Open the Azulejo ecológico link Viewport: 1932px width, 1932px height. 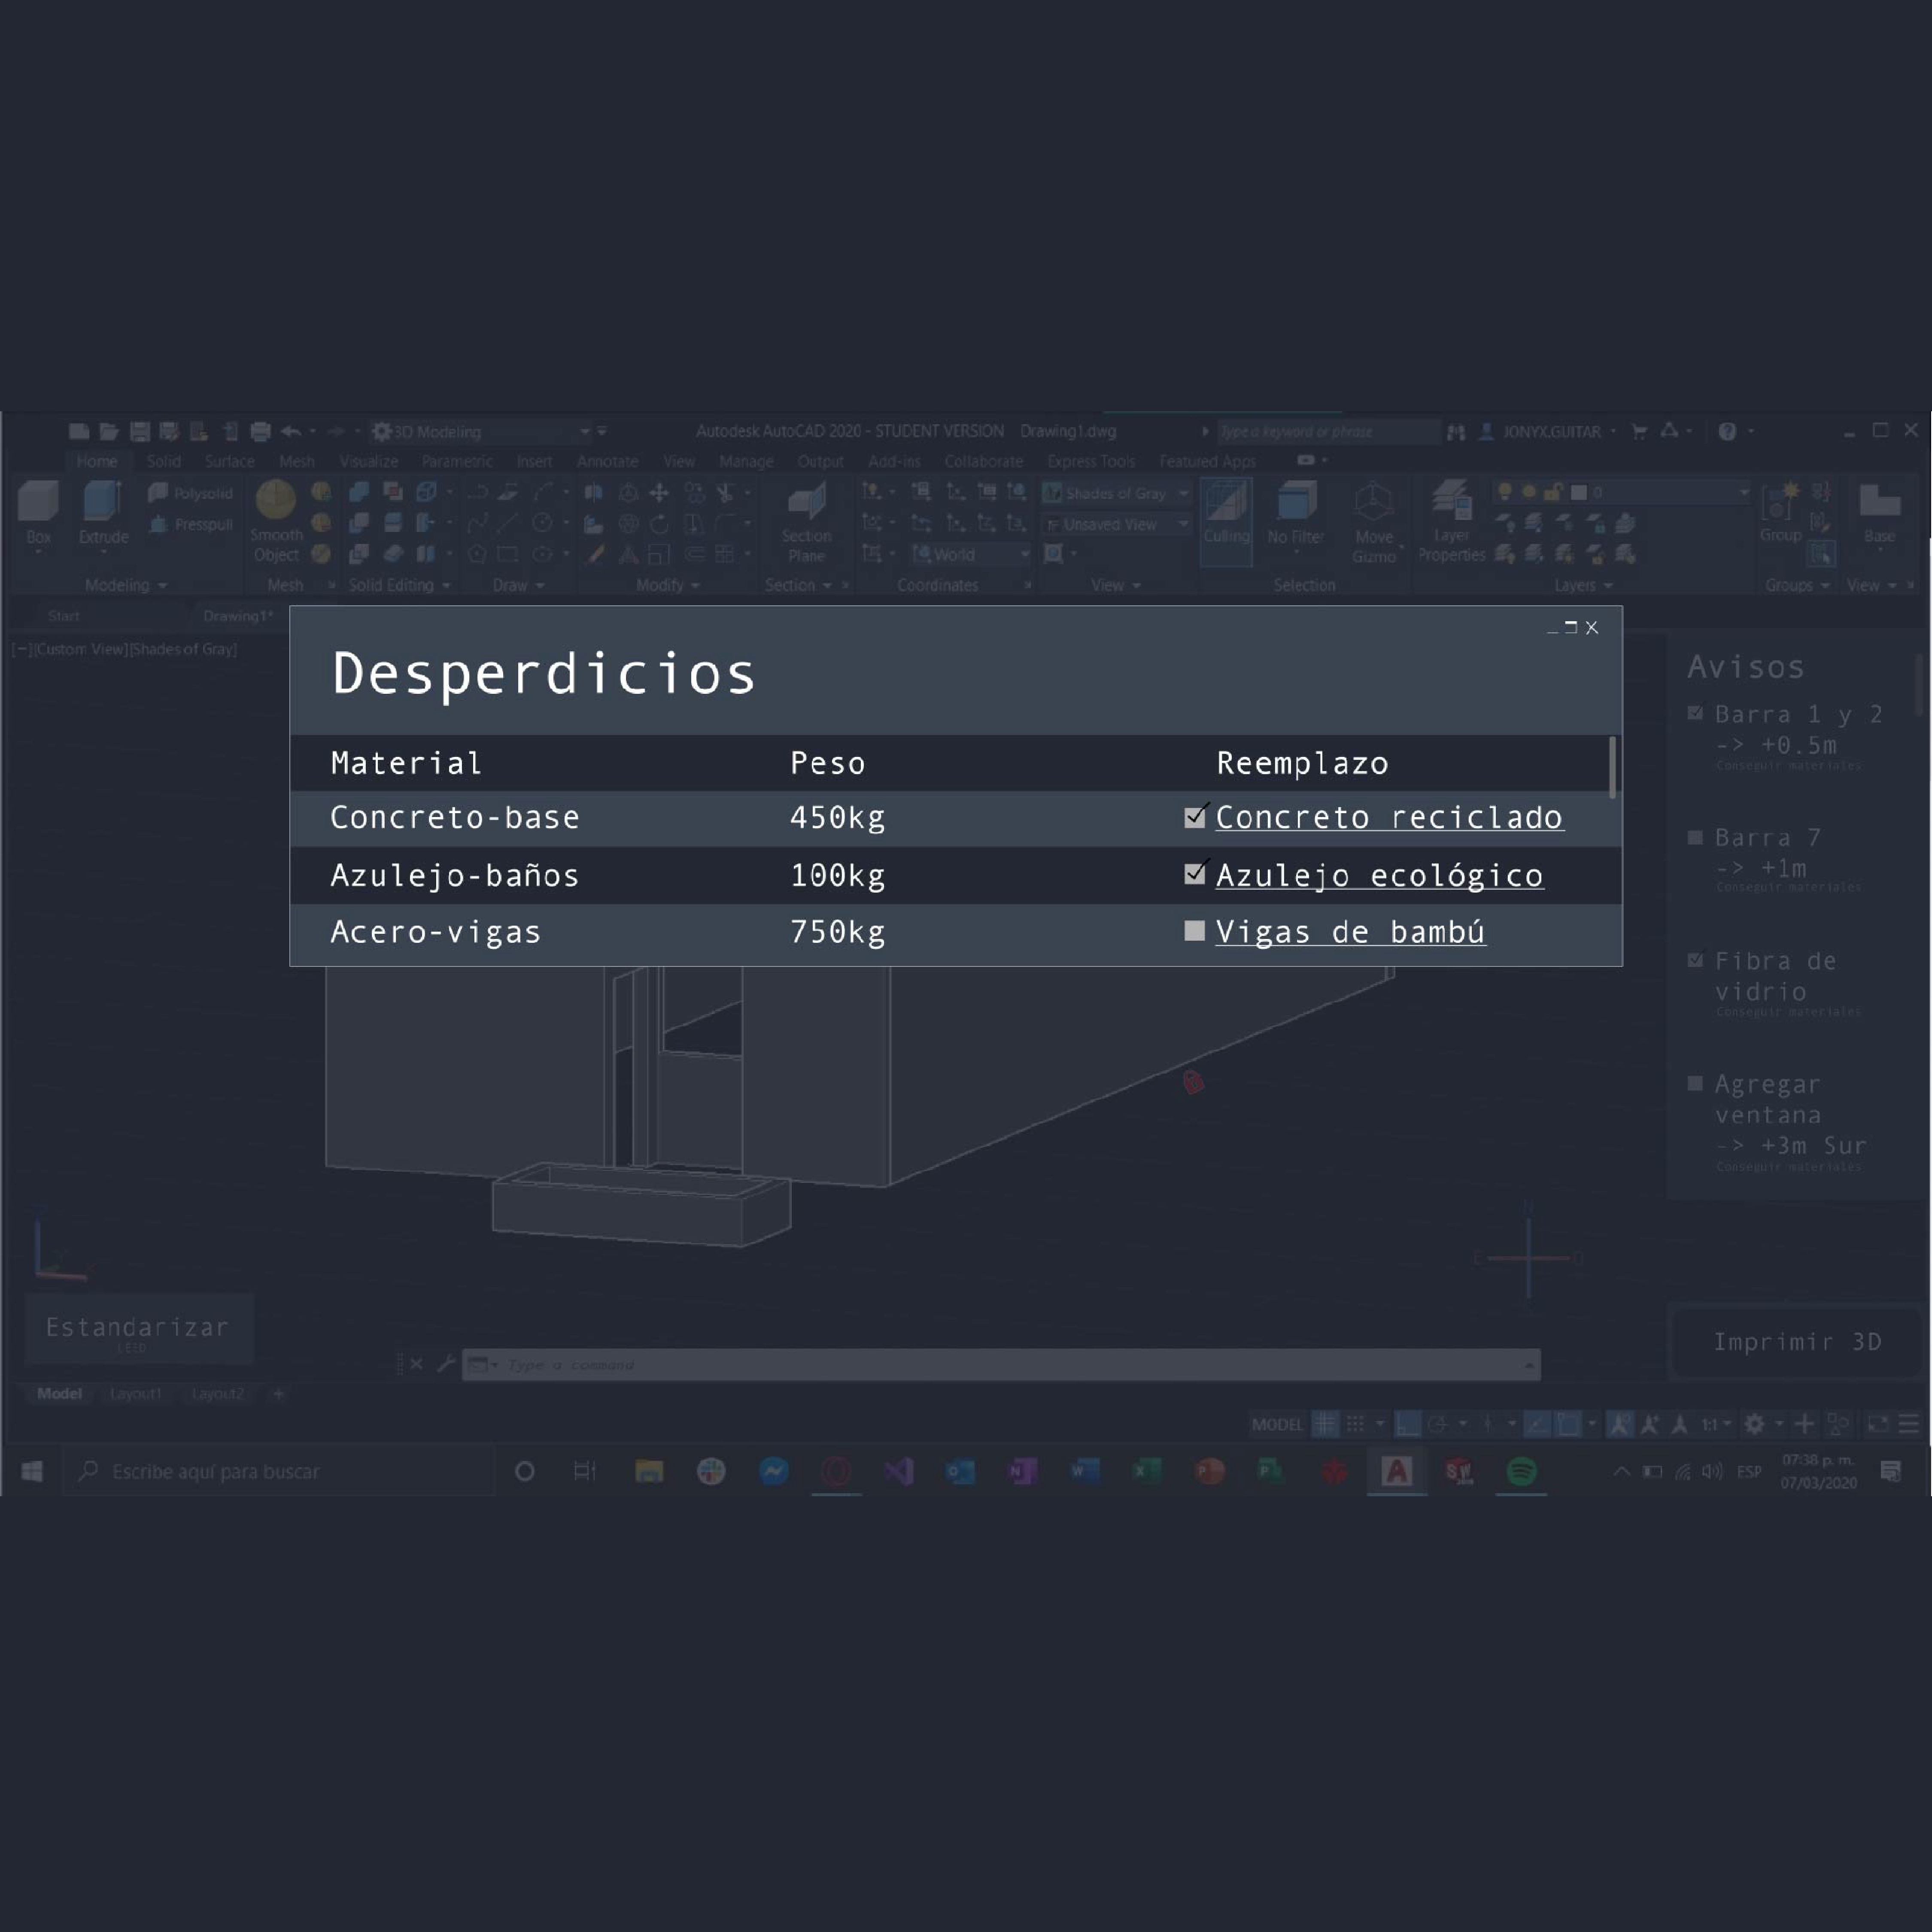[x=1379, y=876]
